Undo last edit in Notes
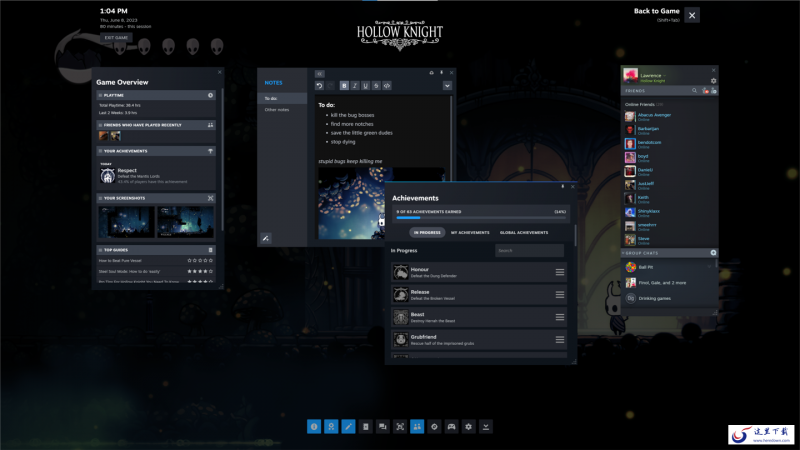 pyautogui.click(x=319, y=86)
